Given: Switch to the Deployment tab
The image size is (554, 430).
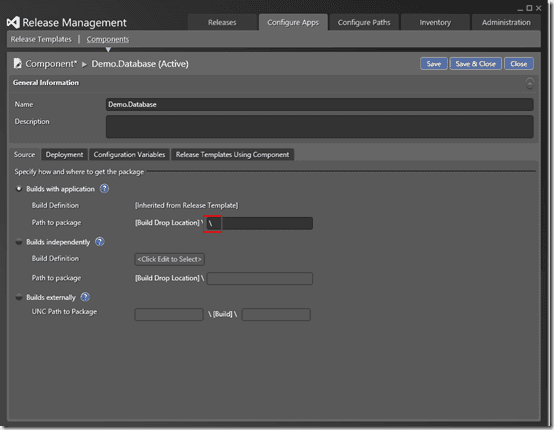Looking at the screenshot, I should coord(64,154).
